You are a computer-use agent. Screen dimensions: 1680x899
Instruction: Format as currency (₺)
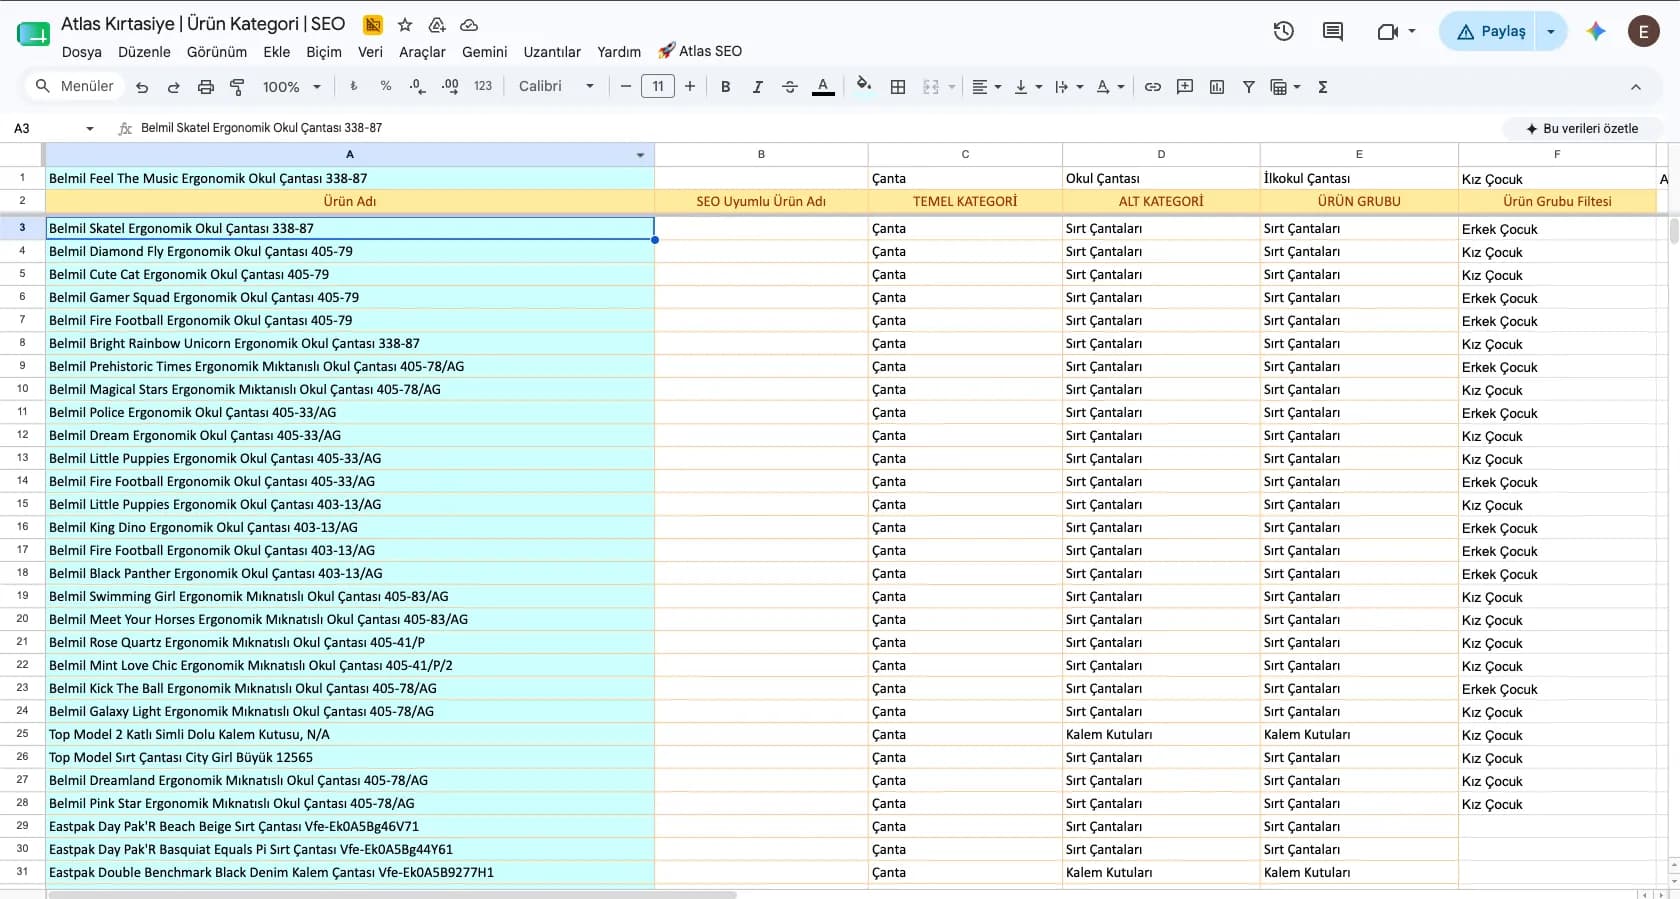(x=353, y=87)
